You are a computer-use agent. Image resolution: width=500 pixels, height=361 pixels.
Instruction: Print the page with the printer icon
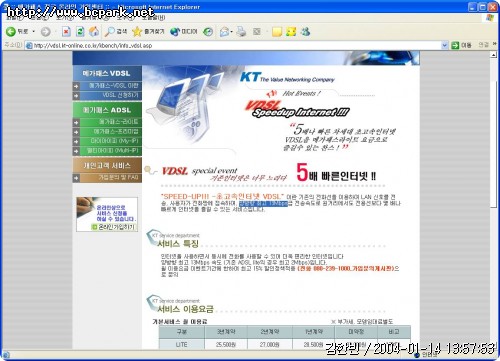(x=241, y=32)
